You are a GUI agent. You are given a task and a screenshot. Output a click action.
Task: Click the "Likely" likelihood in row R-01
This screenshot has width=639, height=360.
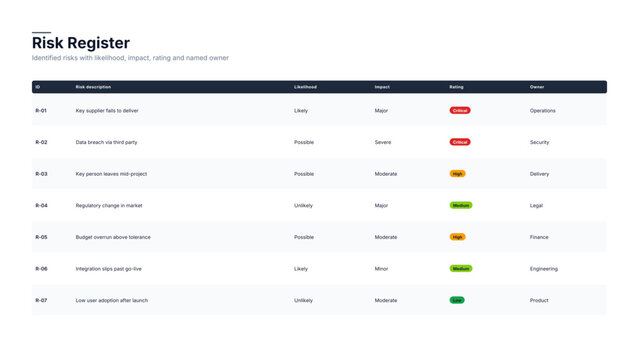[x=301, y=110]
